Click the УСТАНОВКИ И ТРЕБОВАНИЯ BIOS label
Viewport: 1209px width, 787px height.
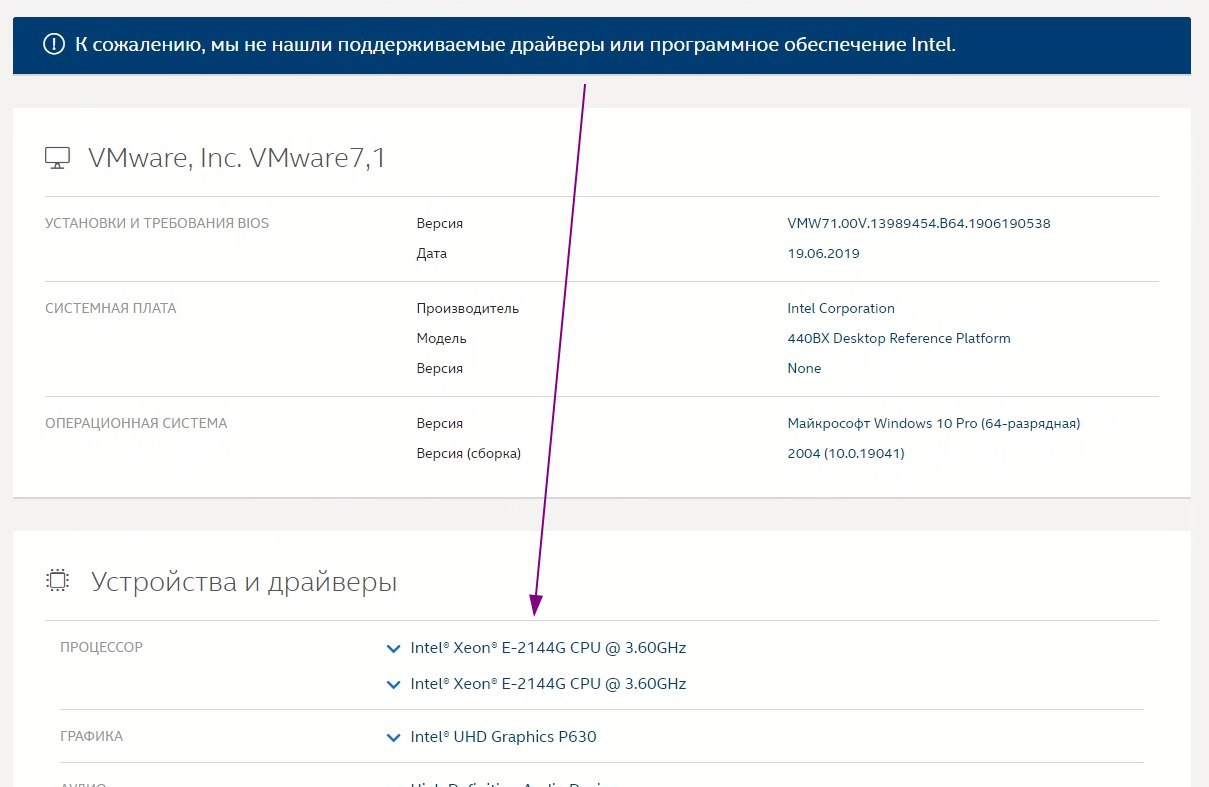(157, 223)
